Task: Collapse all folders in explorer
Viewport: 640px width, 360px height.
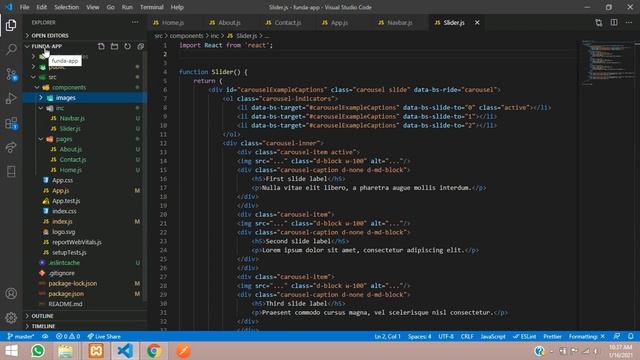Action: click(140, 46)
